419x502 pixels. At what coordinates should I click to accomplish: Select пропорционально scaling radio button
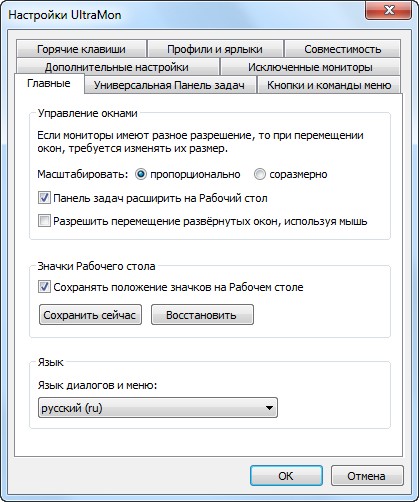(141, 174)
